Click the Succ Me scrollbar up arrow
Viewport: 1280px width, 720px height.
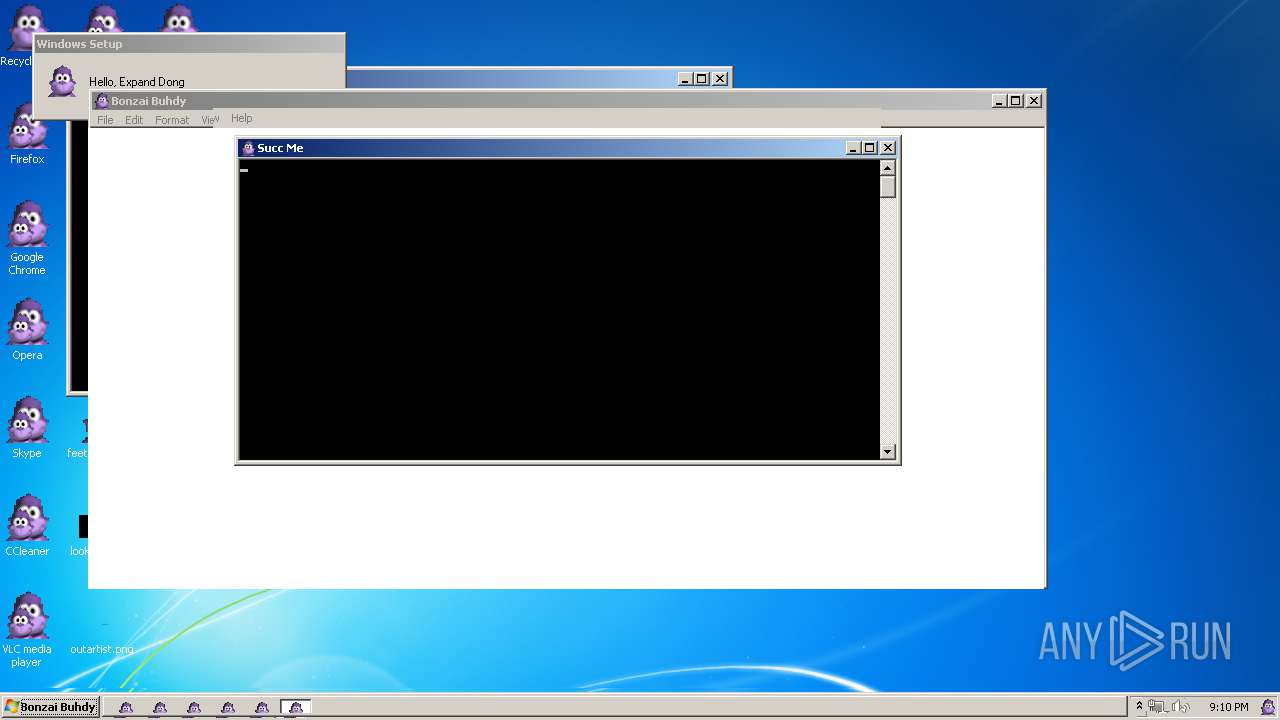(x=888, y=168)
